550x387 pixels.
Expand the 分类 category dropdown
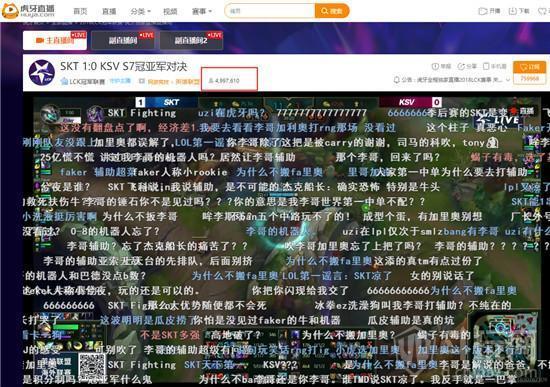click(x=140, y=11)
